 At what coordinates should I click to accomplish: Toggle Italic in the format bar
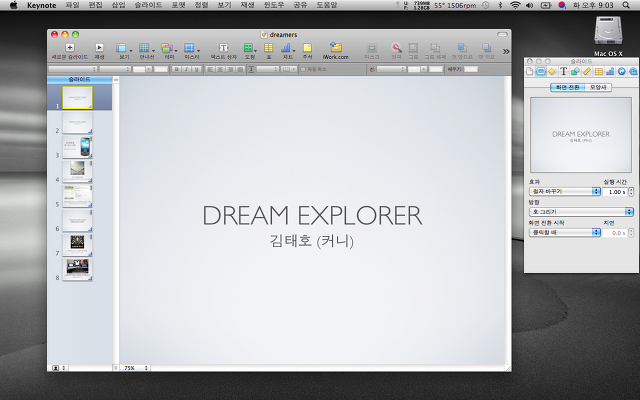point(186,69)
